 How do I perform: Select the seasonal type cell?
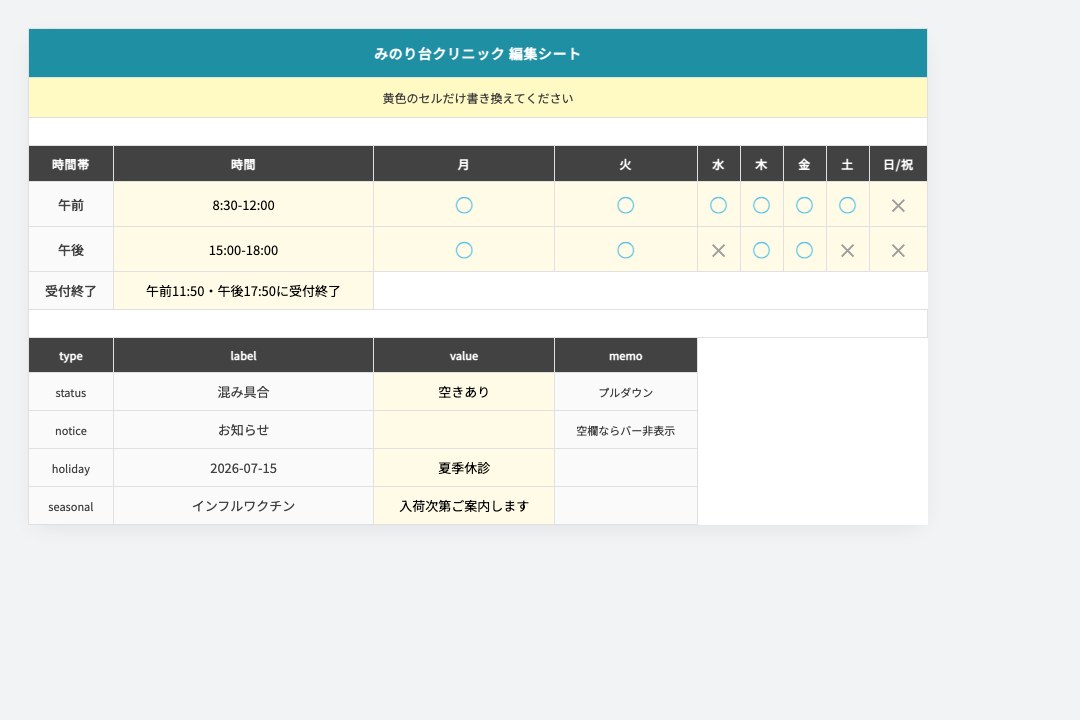click(71, 506)
